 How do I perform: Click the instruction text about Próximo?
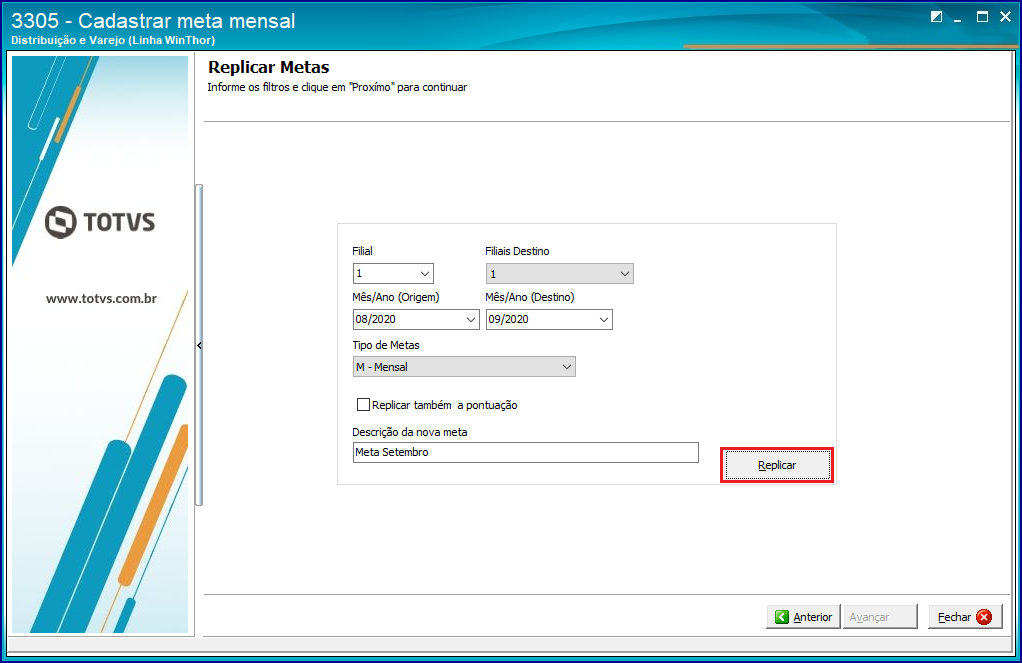[x=337, y=87]
